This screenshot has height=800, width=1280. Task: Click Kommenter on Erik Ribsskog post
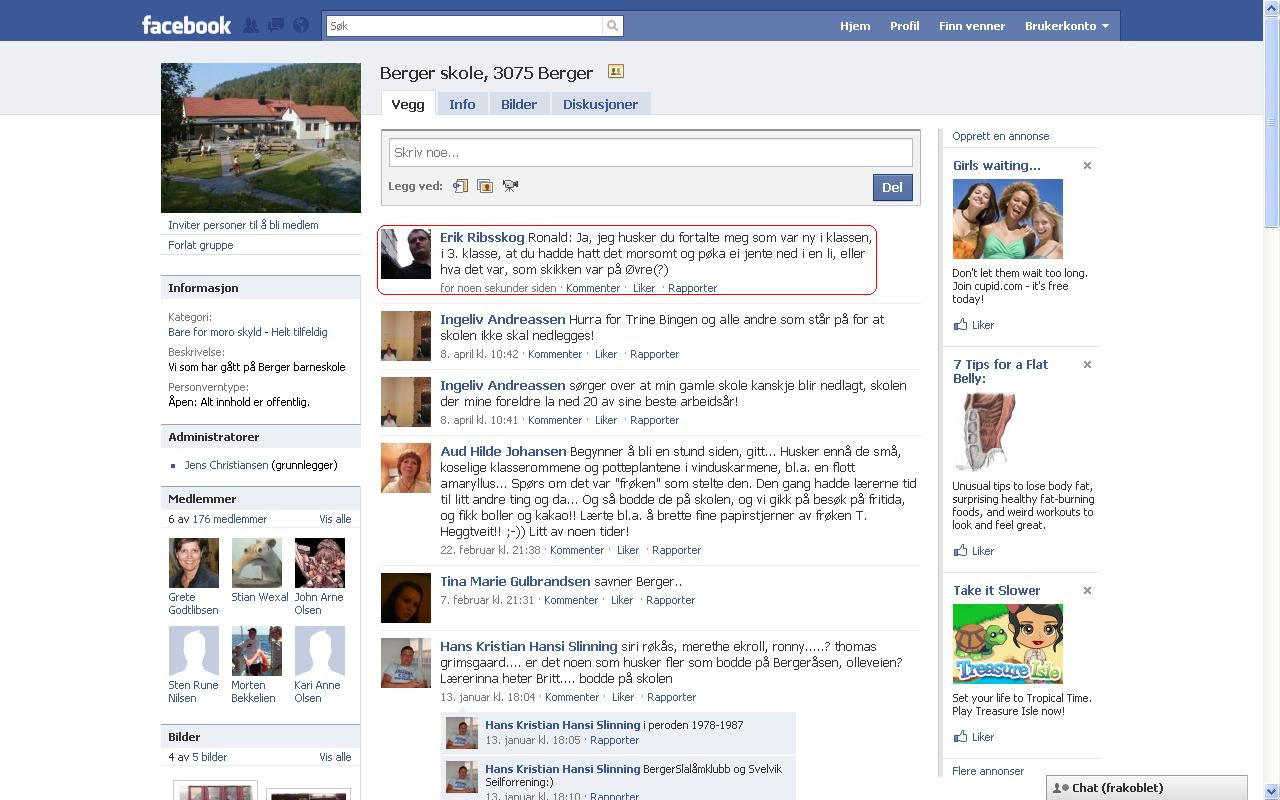[593, 288]
